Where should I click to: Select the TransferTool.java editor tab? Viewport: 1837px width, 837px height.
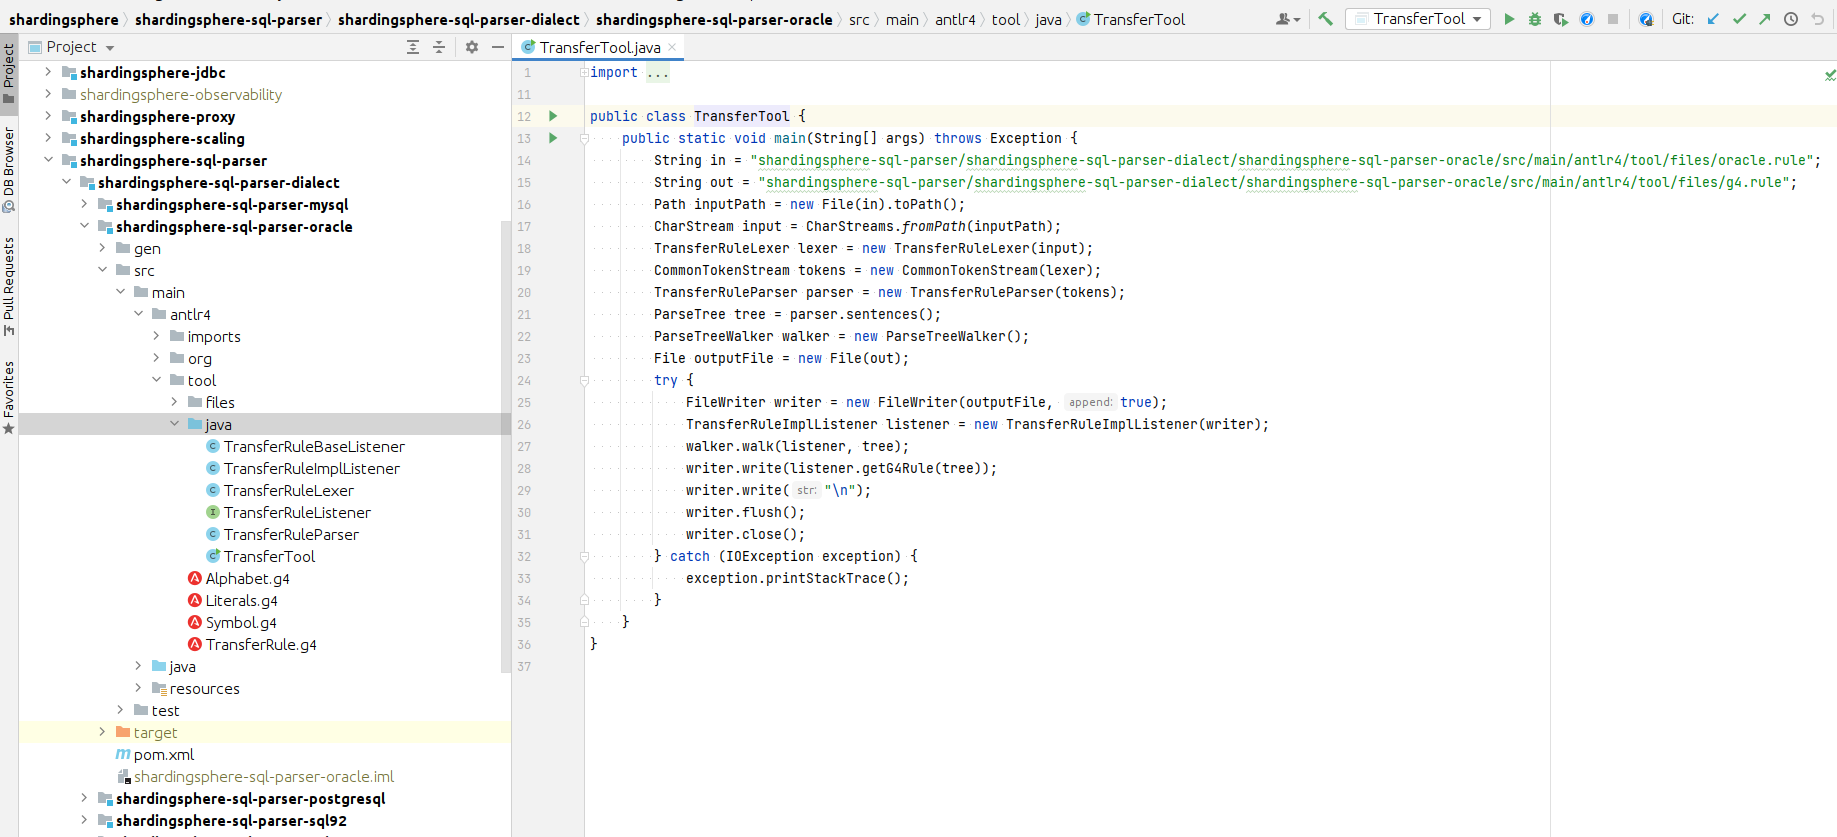[599, 47]
